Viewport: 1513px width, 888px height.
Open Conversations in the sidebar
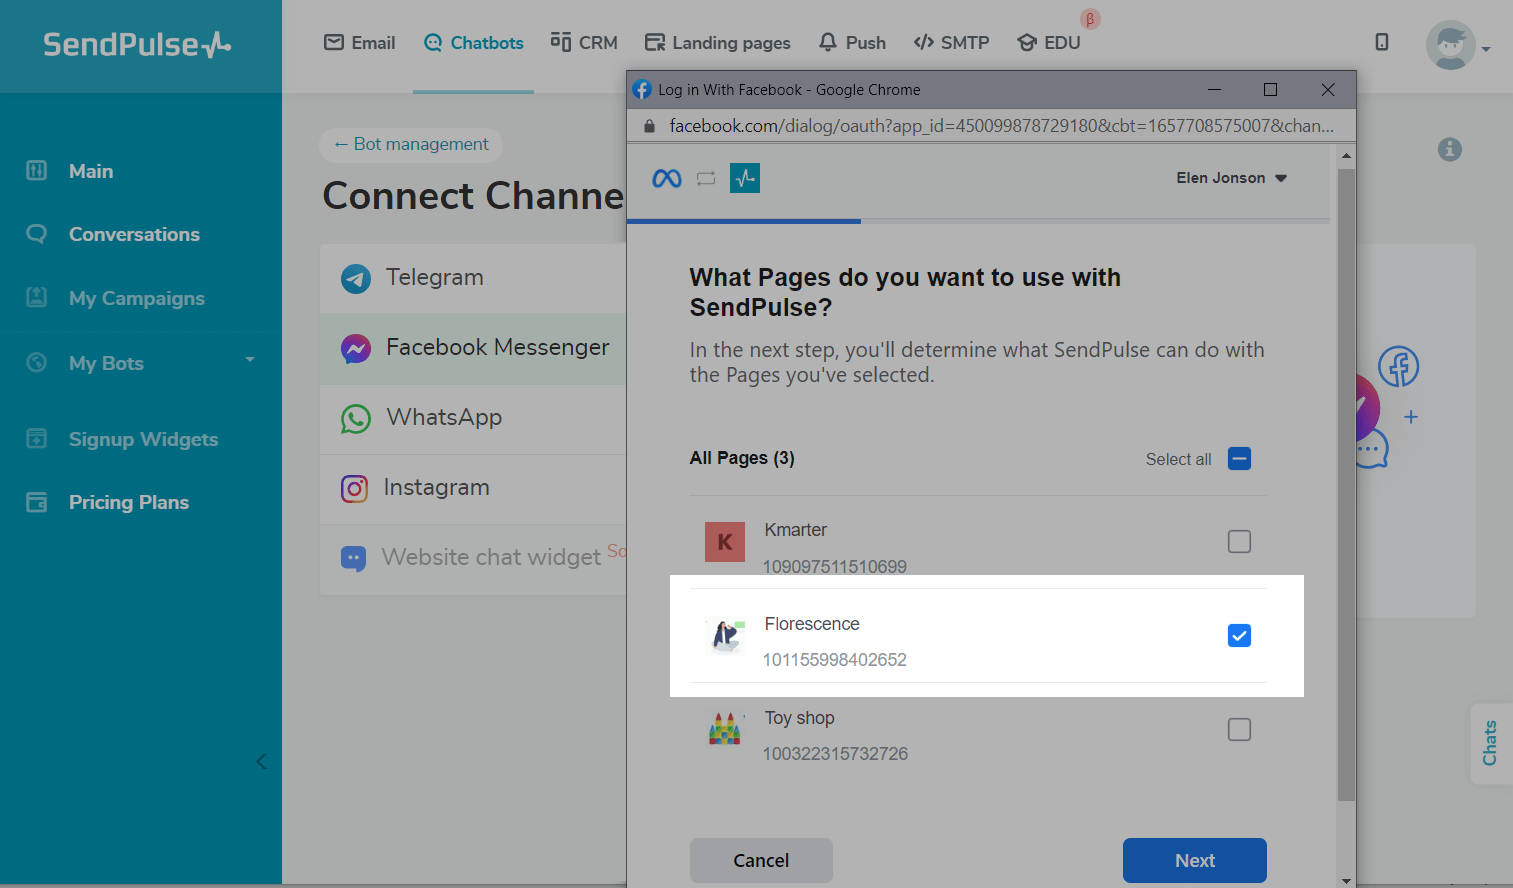[x=134, y=235]
